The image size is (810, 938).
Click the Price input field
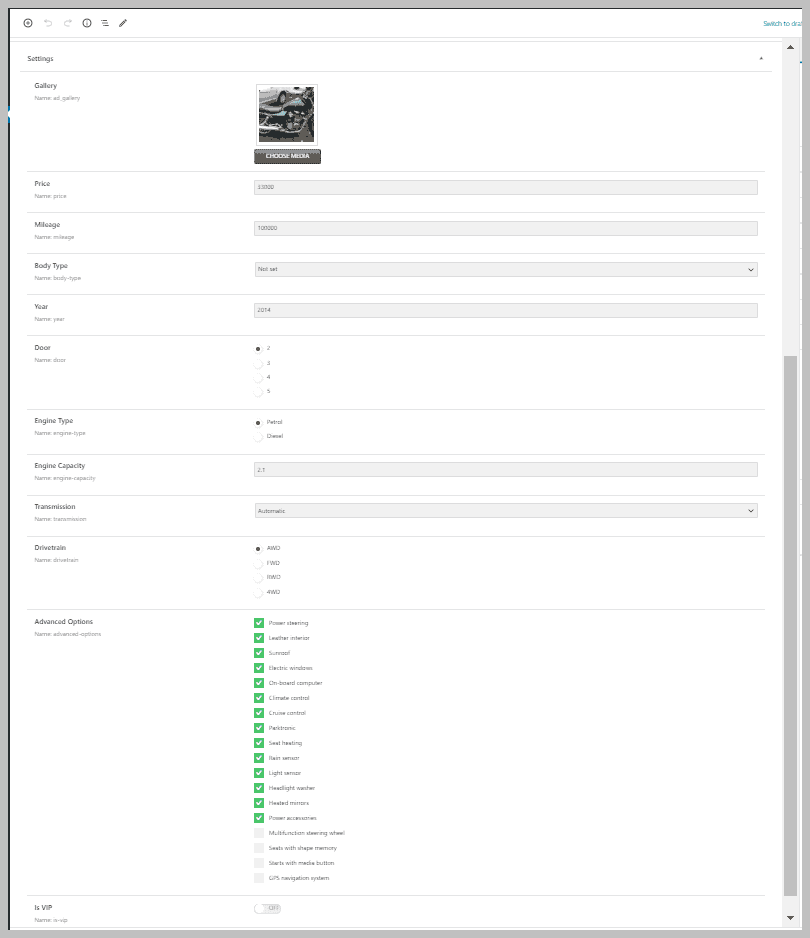point(505,186)
